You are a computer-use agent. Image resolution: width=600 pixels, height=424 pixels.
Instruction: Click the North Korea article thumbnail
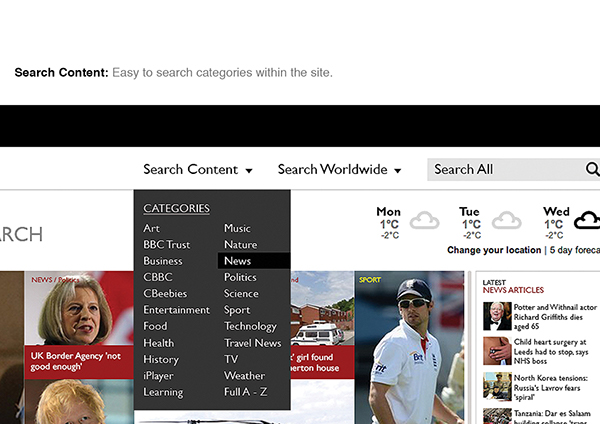click(x=497, y=386)
